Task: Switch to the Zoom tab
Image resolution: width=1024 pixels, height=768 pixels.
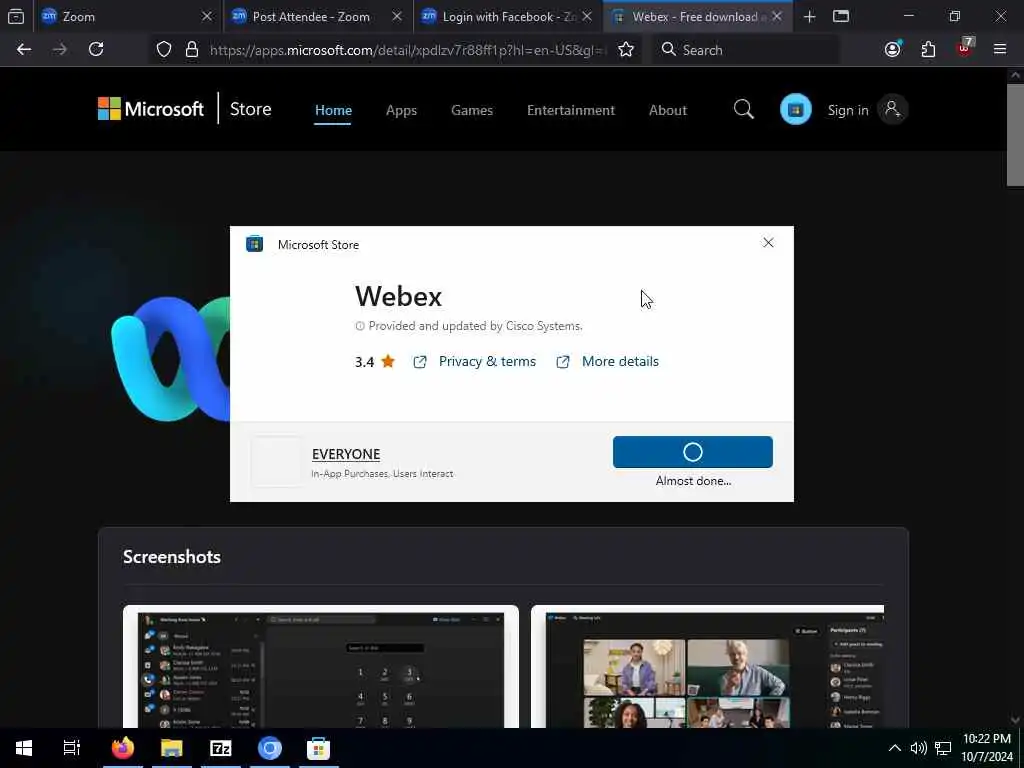Action: pyautogui.click(x=127, y=16)
